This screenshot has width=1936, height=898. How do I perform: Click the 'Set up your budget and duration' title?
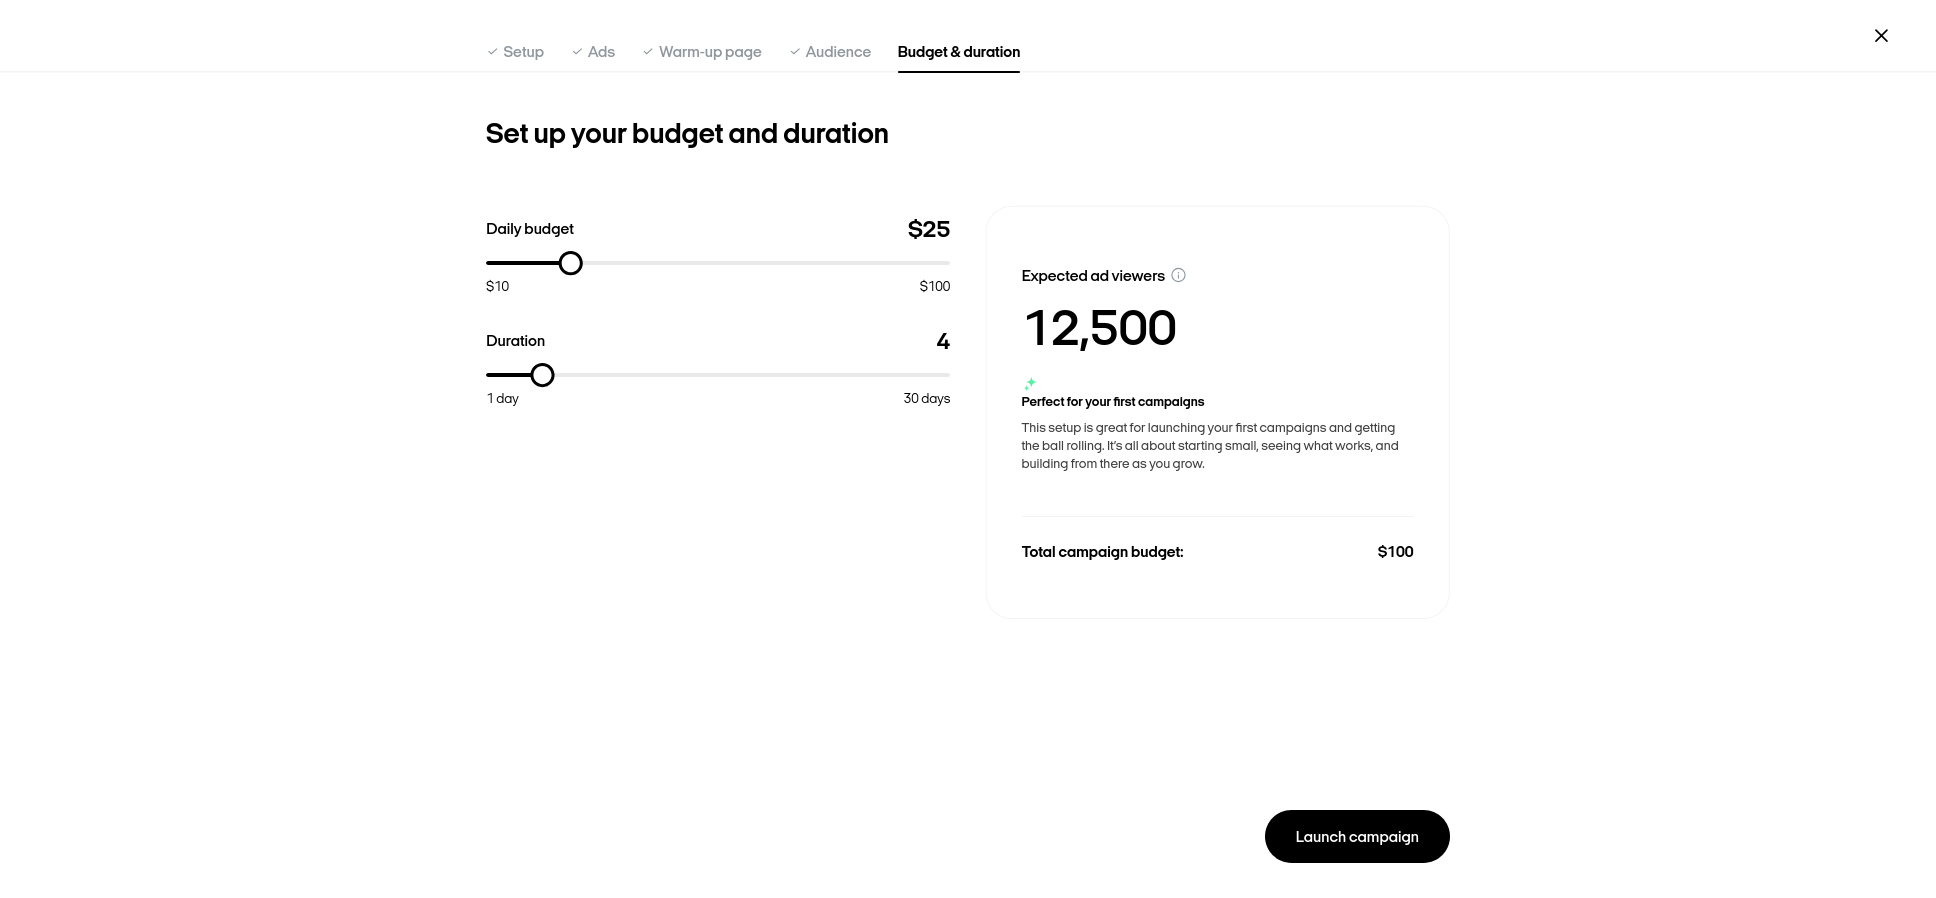point(687,134)
